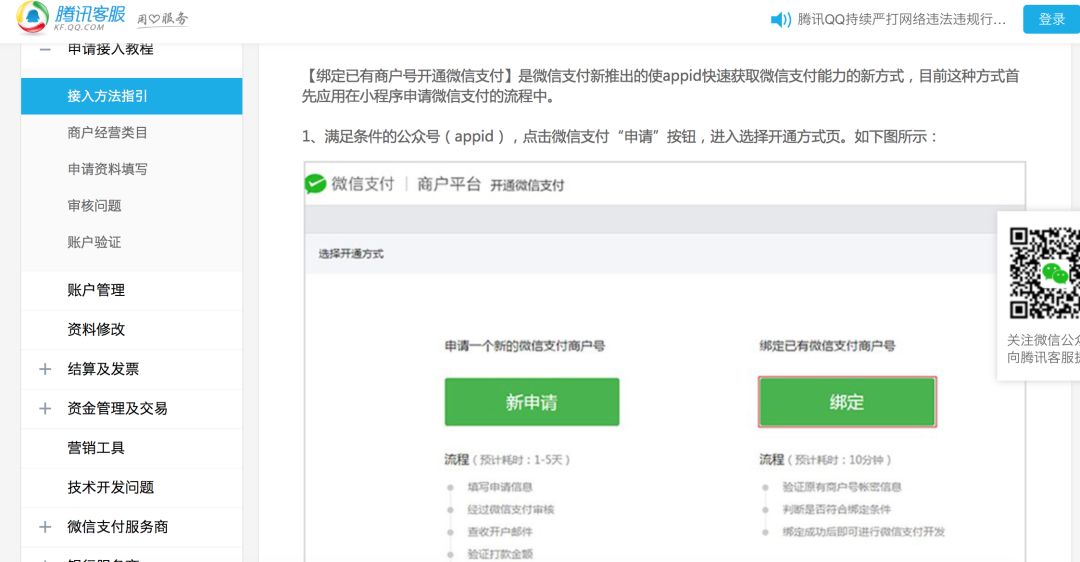Click the speaker announcement icon
The width and height of the screenshot is (1080, 562).
(780, 19)
